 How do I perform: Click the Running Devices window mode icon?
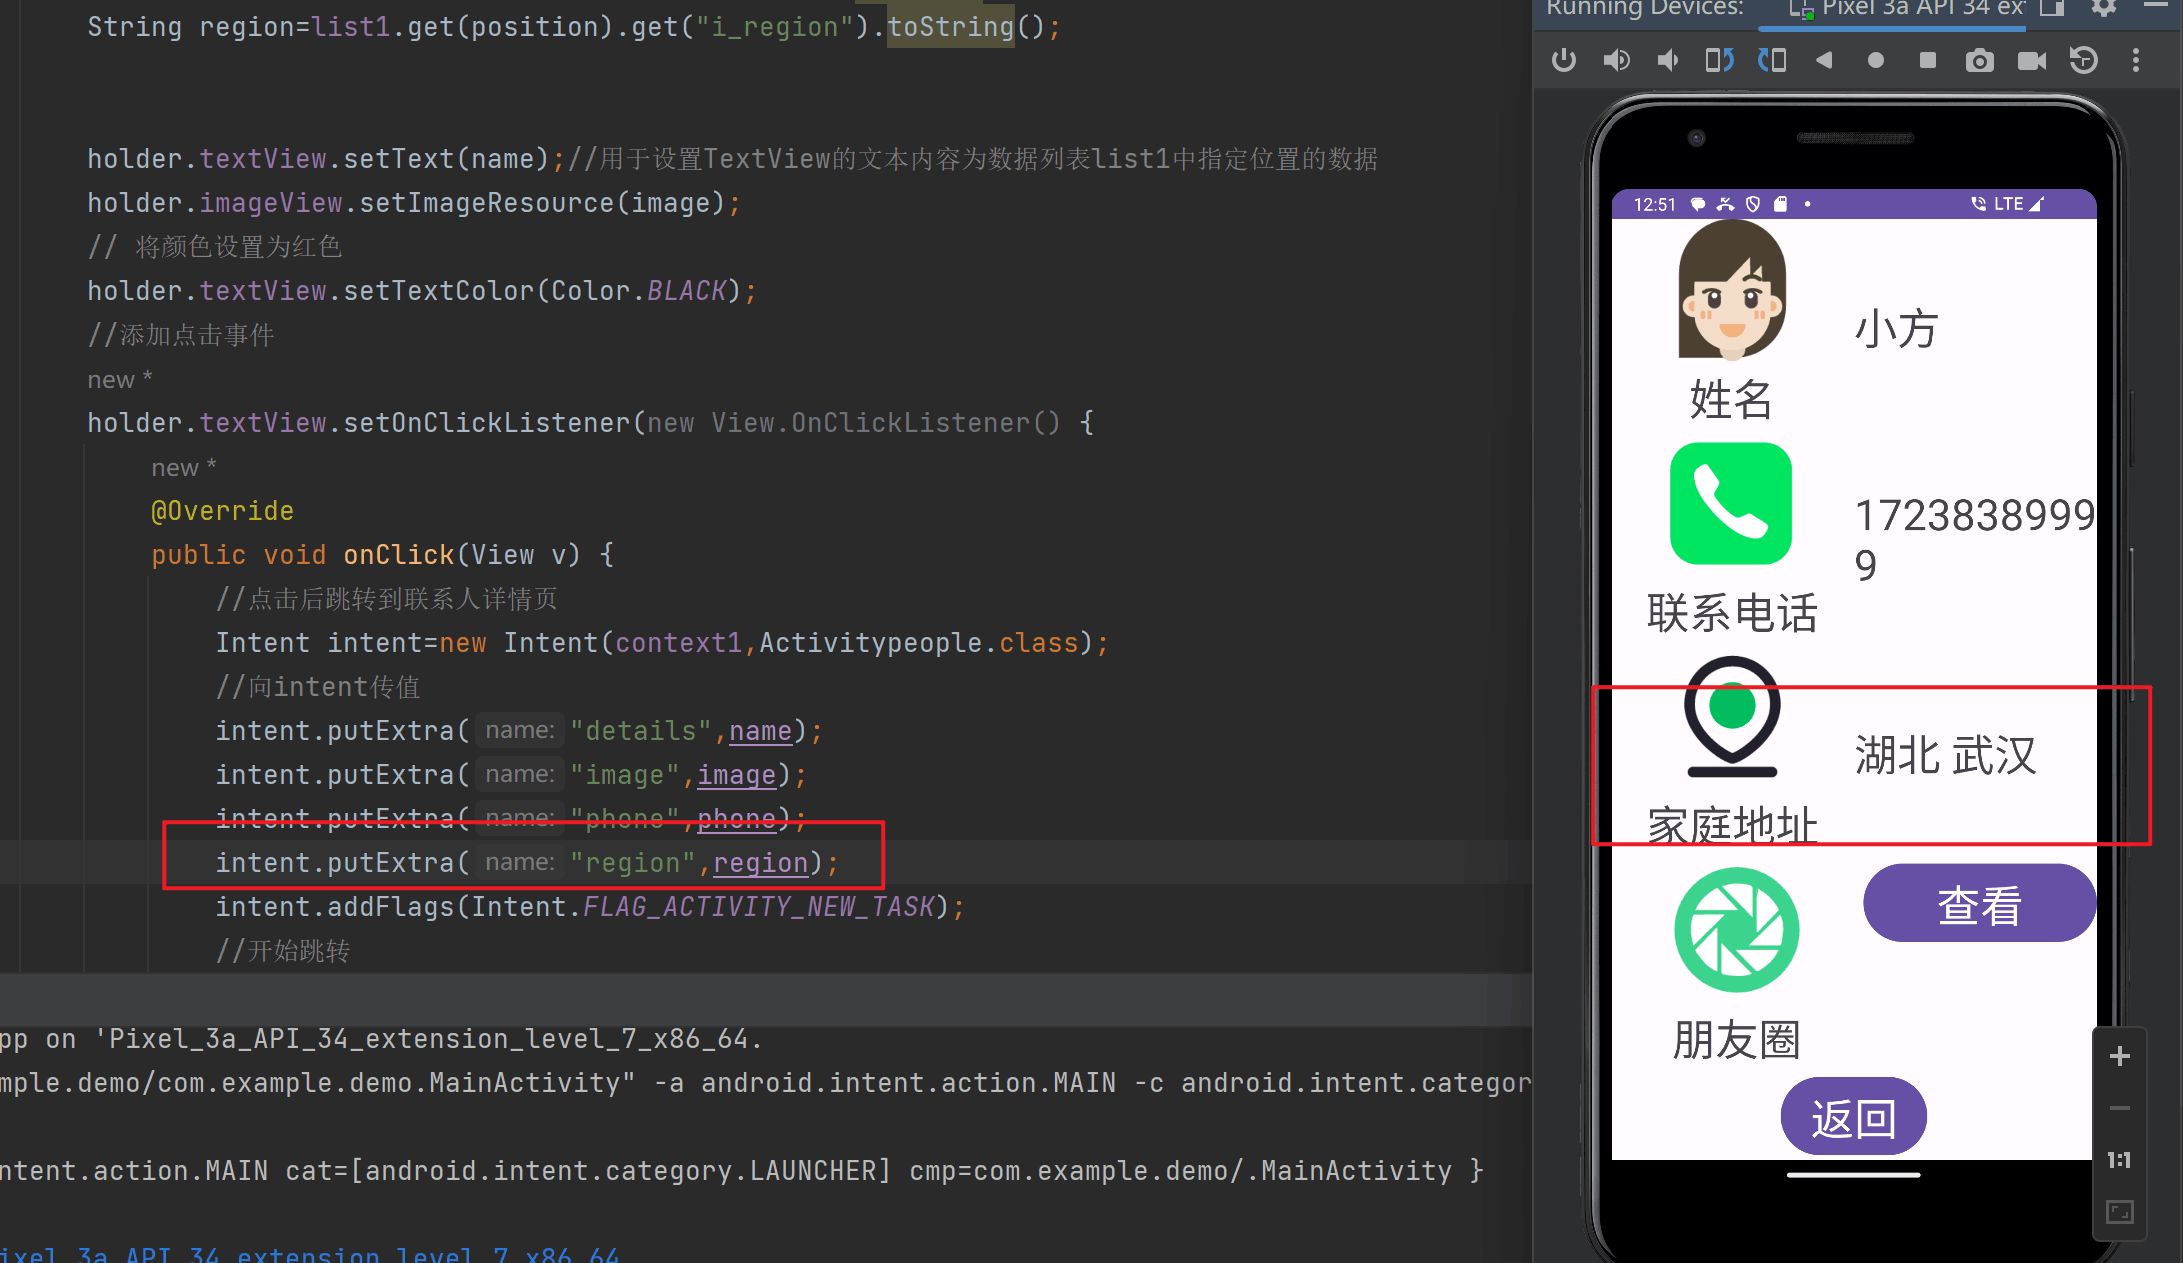2052,8
